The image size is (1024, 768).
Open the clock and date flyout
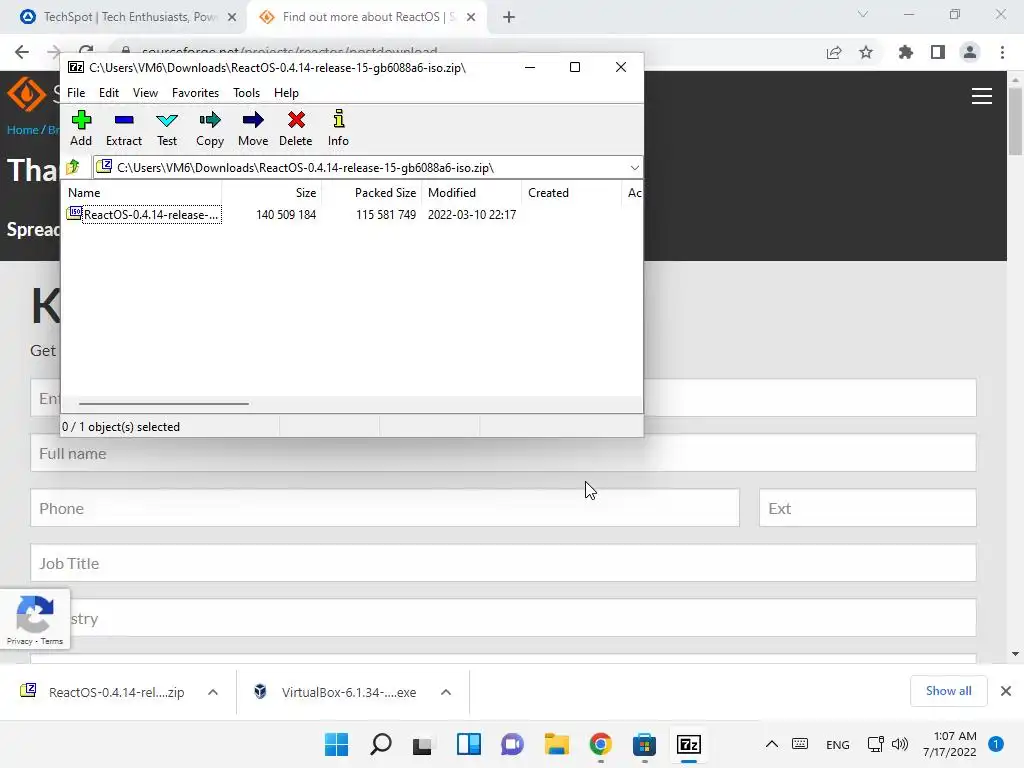(950, 744)
